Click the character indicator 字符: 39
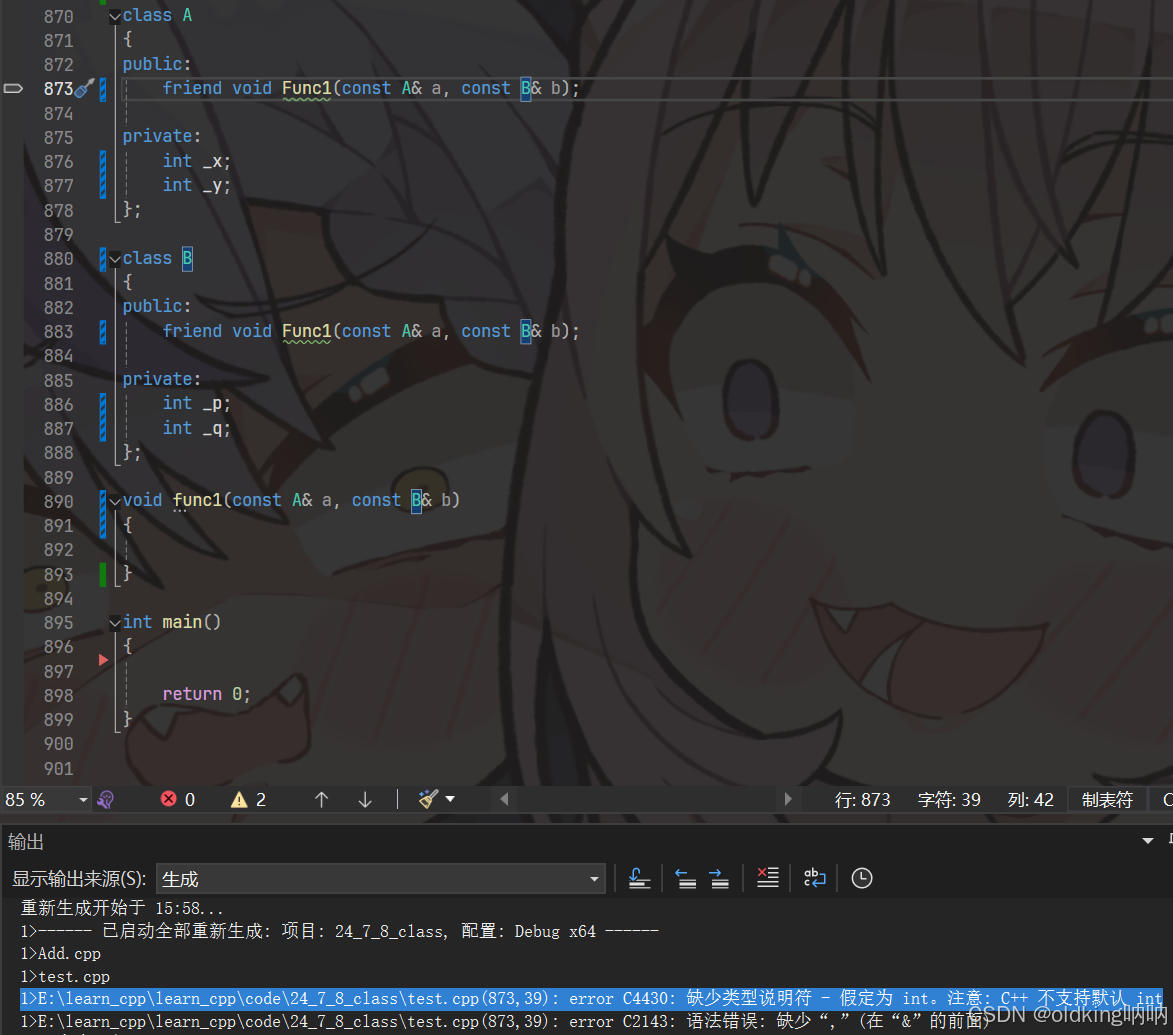Viewport: 1173px width, 1035px height. point(949,800)
